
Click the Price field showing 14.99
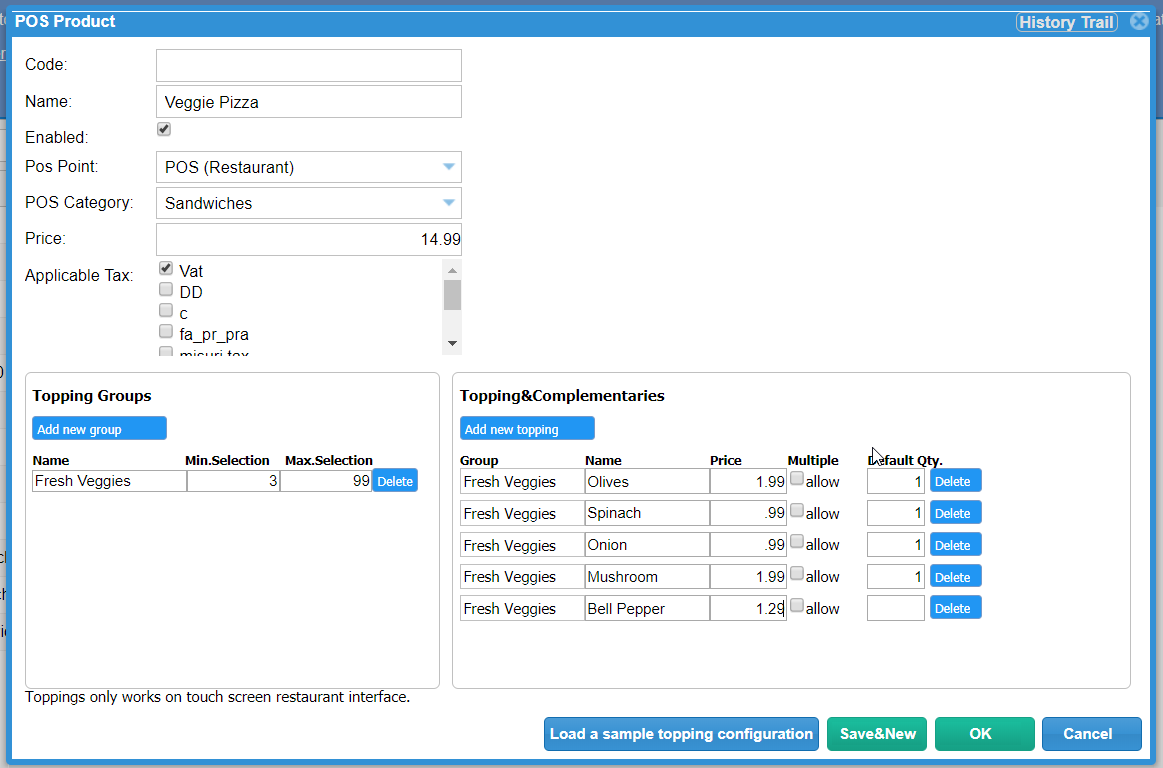[309, 240]
